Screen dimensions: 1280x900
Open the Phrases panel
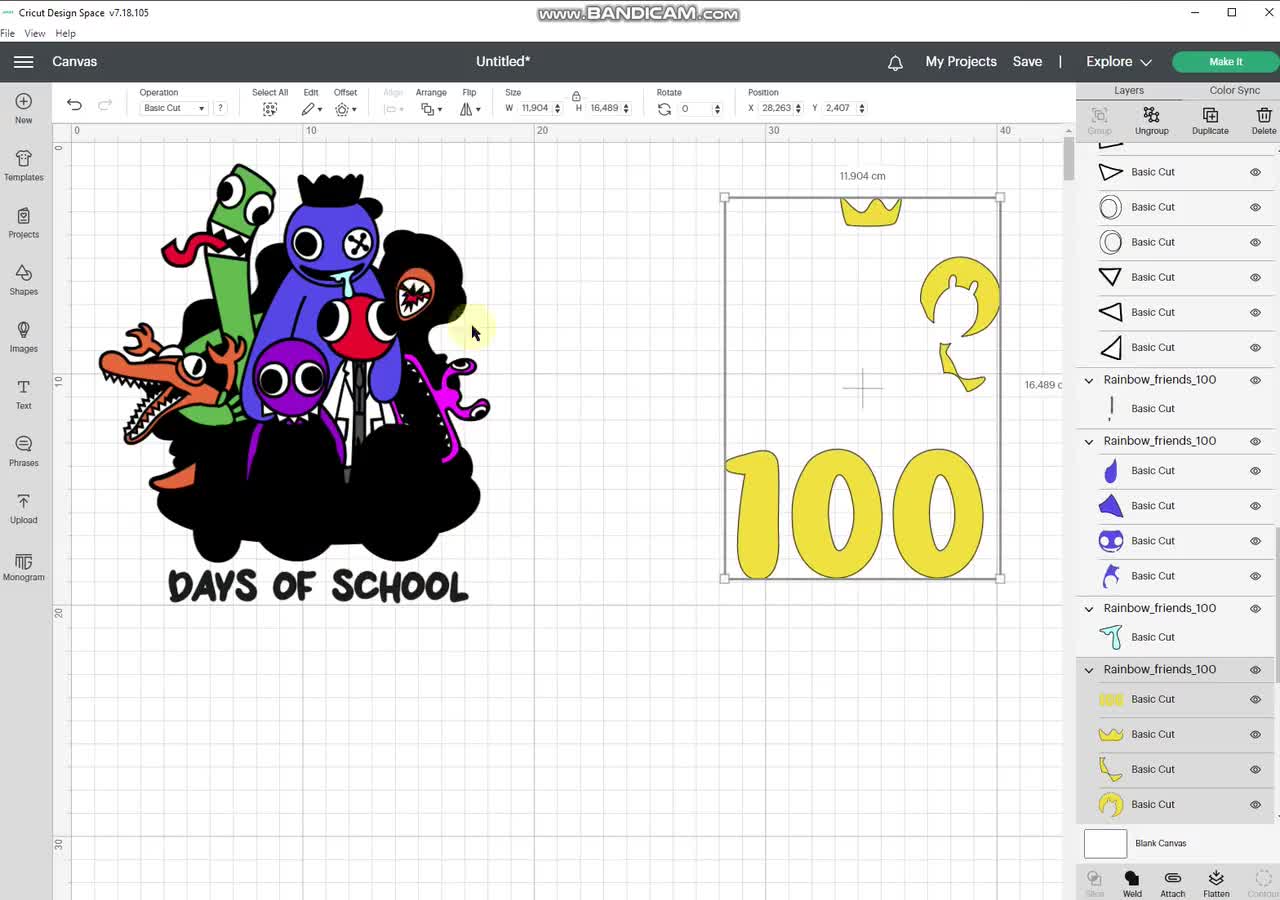tap(24, 451)
